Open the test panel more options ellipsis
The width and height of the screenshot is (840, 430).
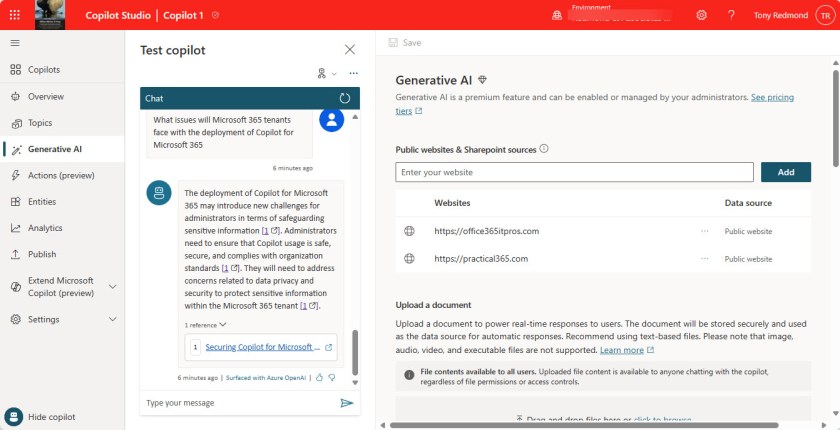354,73
